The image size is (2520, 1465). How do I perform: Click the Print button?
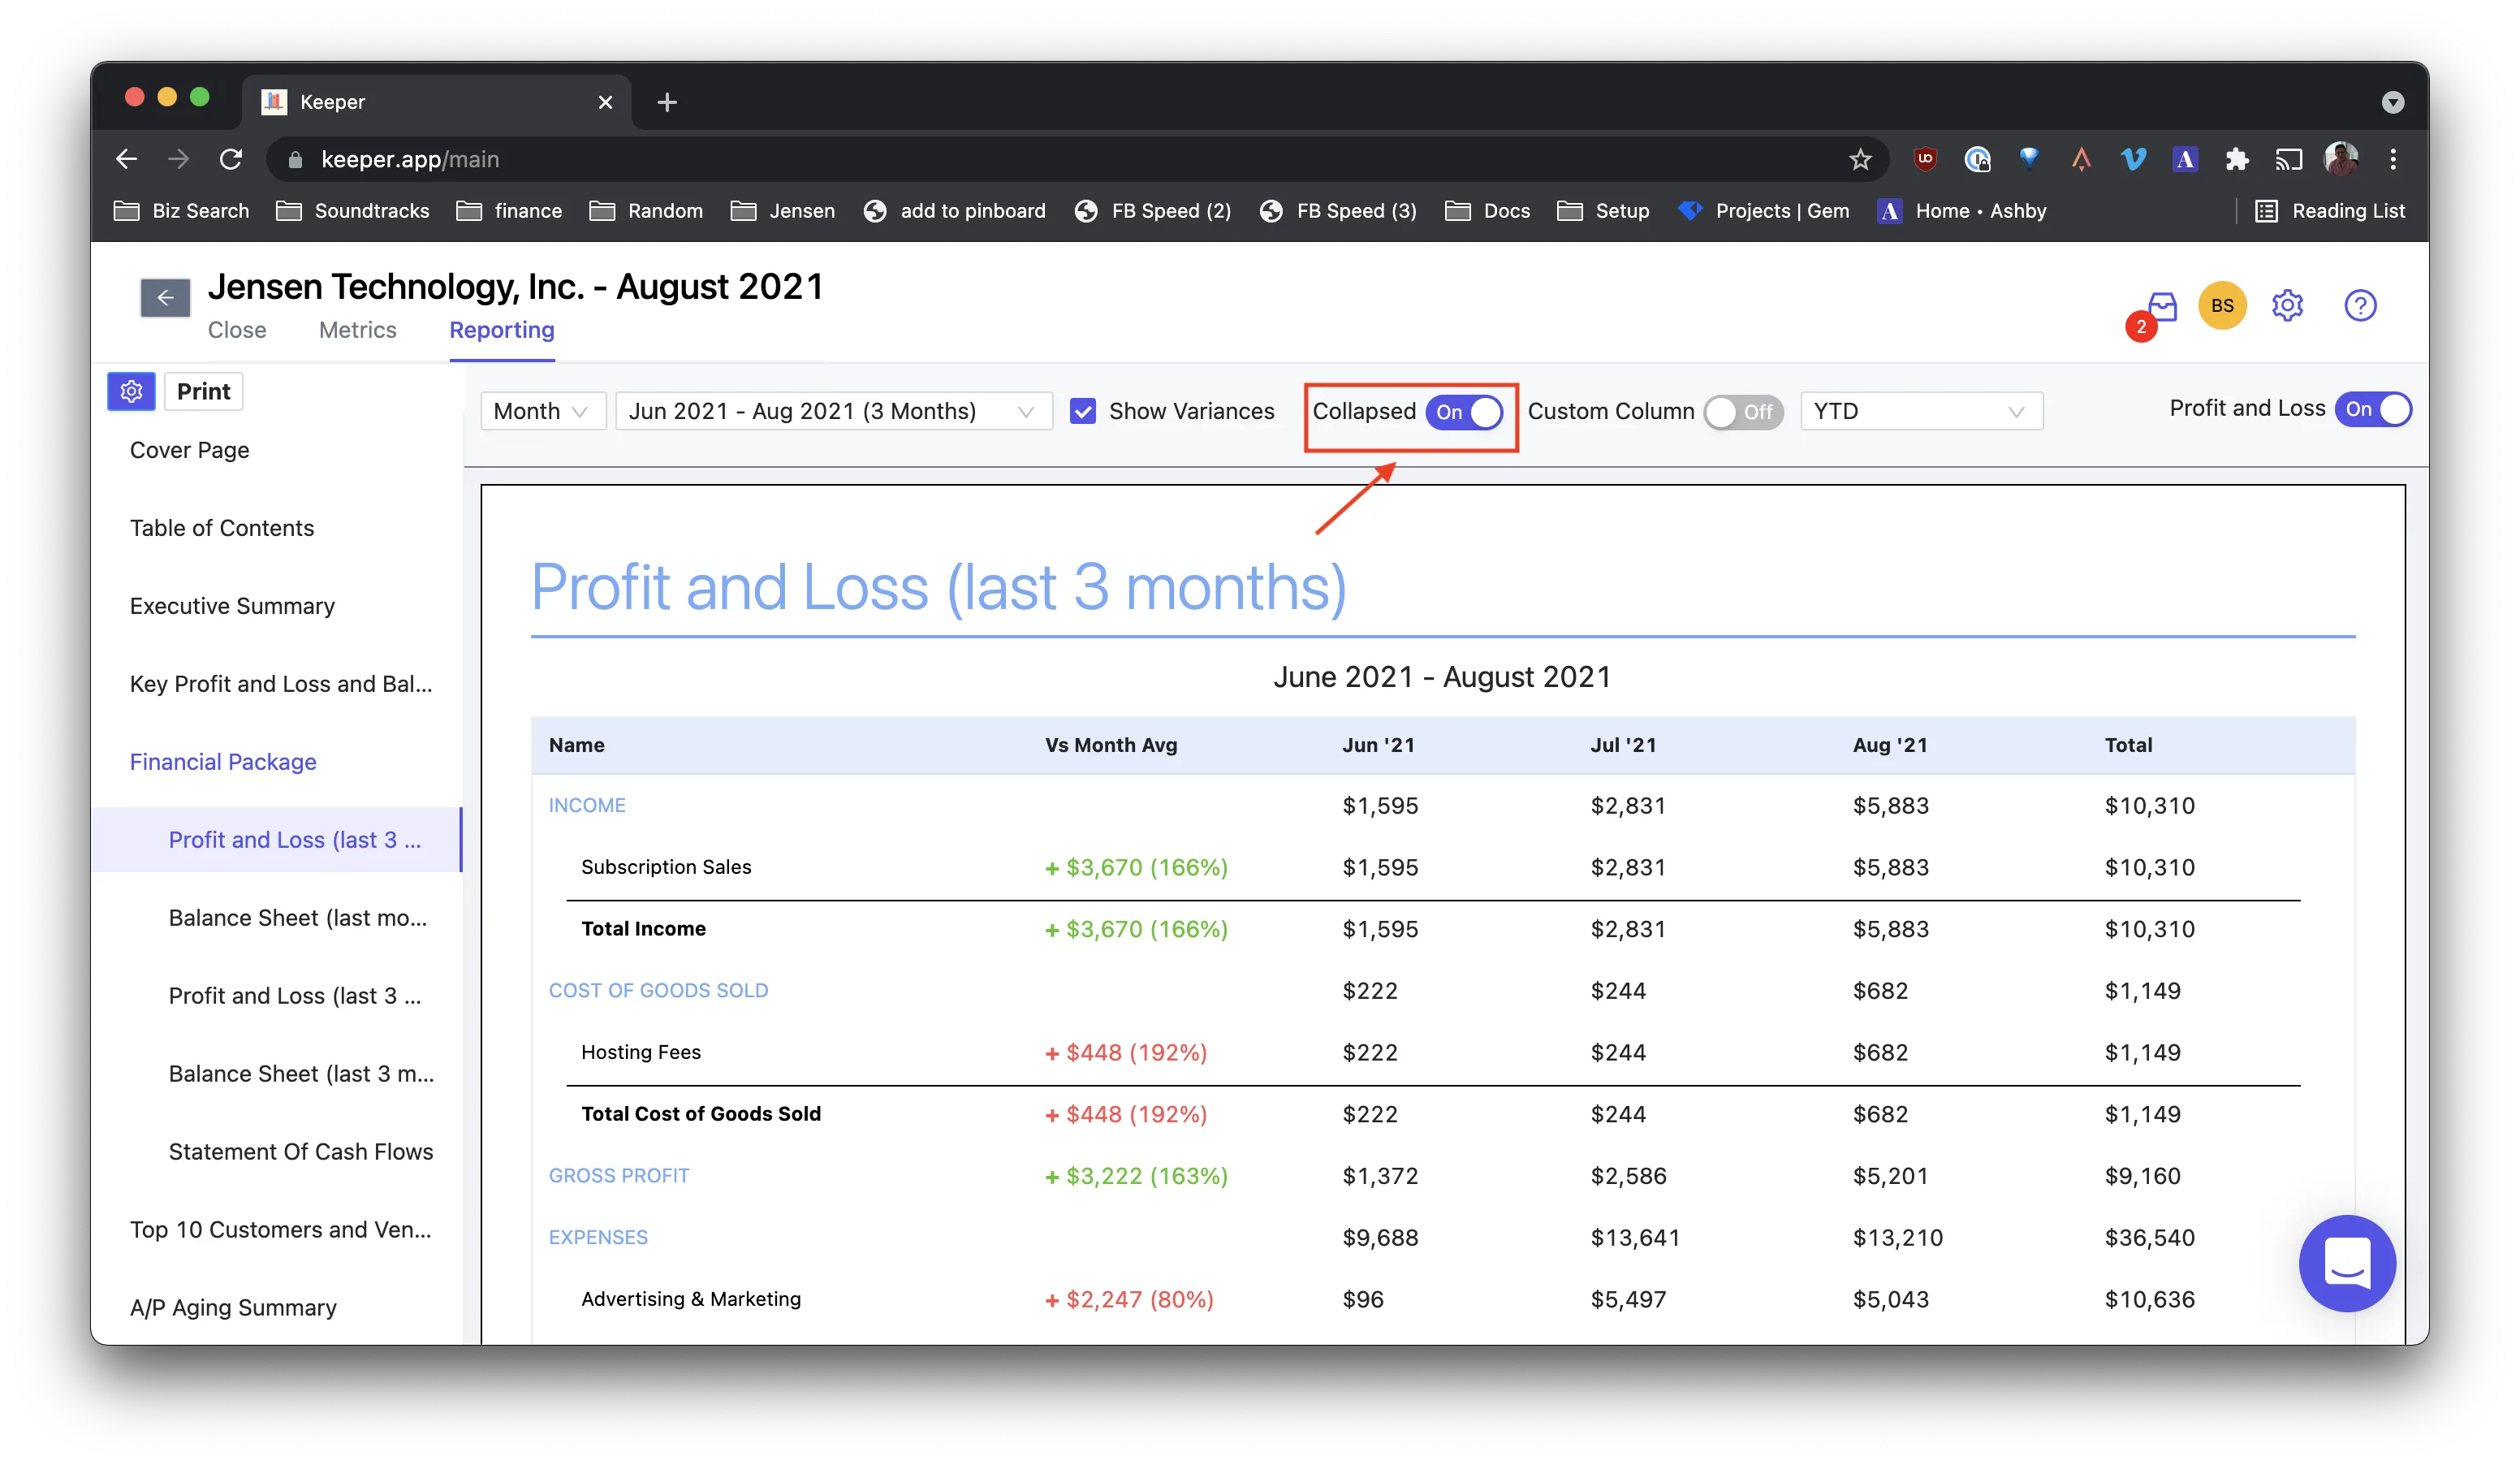pos(204,391)
